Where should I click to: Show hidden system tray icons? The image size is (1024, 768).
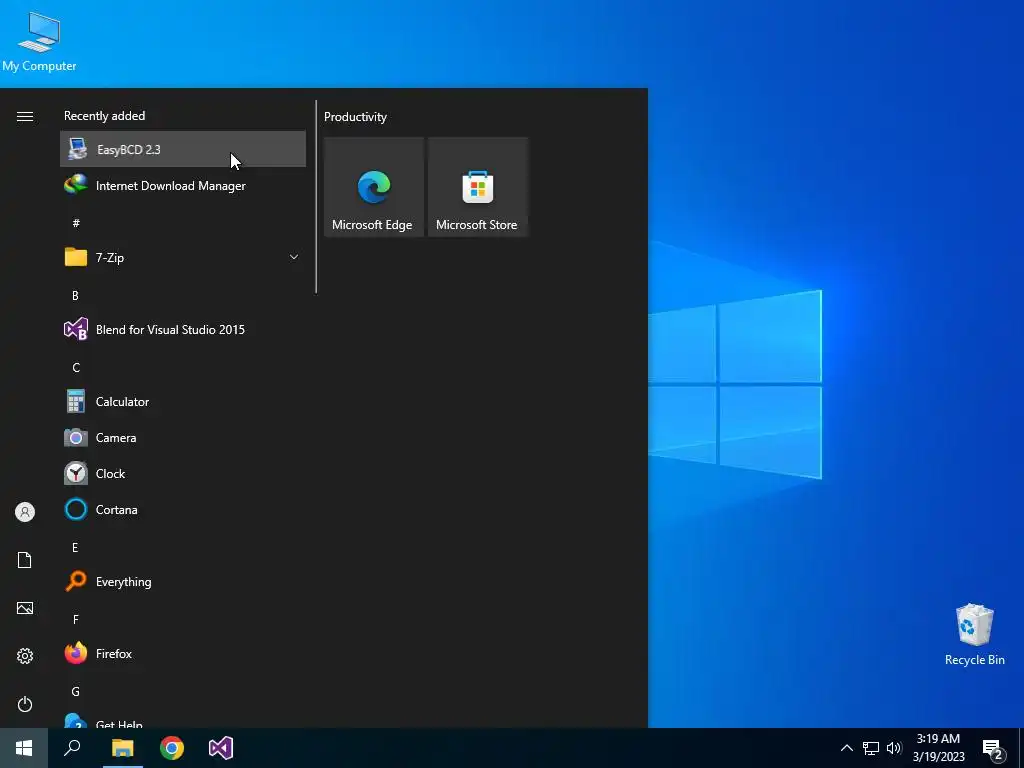pyautogui.click(x=846, y=748)
